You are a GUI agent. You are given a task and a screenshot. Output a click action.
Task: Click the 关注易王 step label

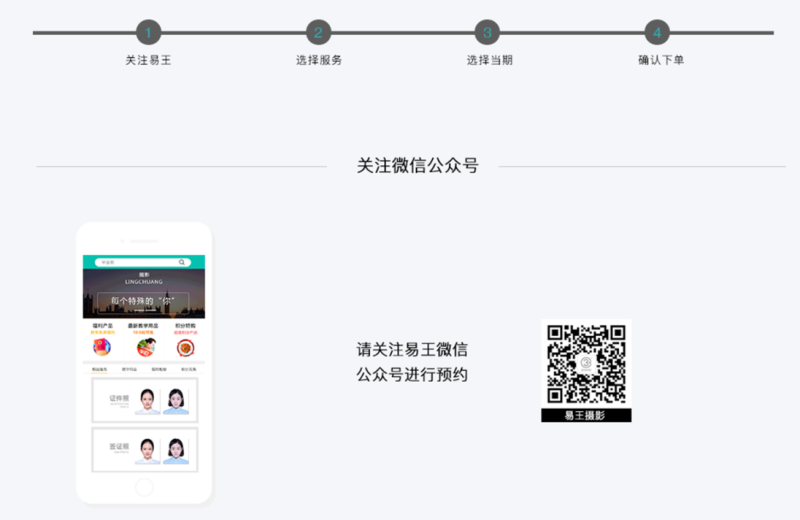click(x=148, y=60)
